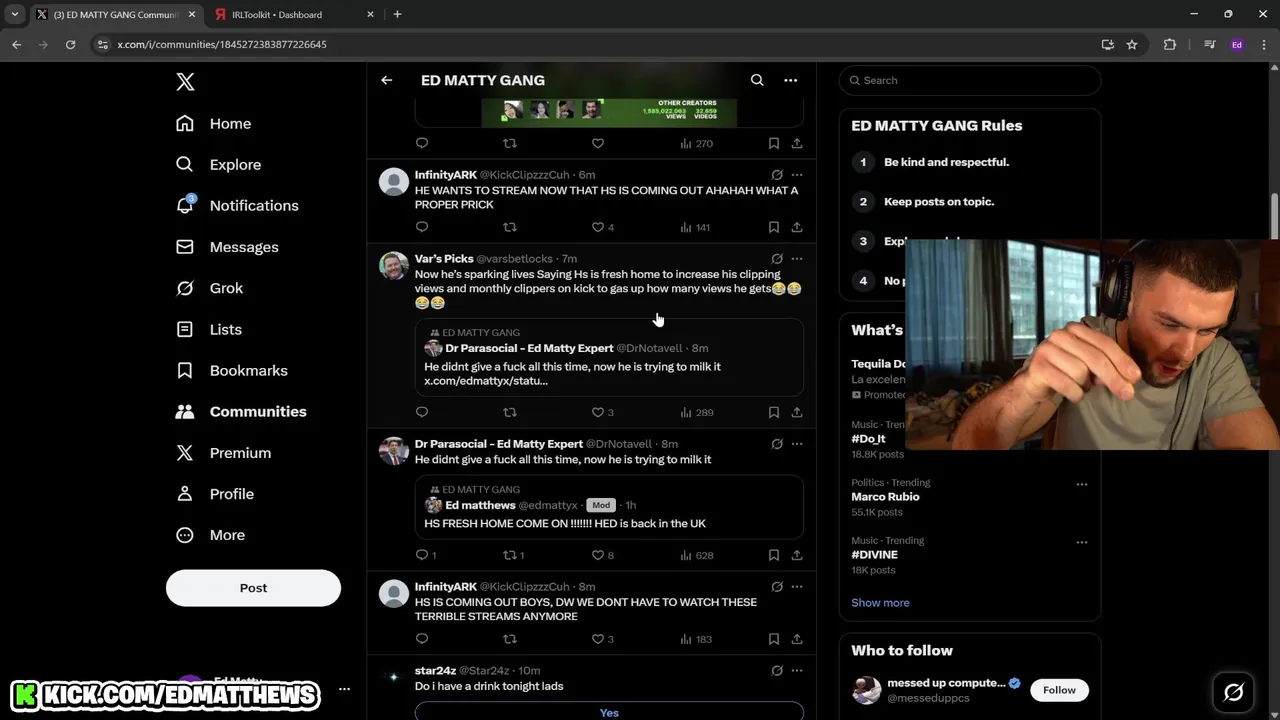Open like count on top post with 270 views
1280x720 pixels.
(598, 143)
